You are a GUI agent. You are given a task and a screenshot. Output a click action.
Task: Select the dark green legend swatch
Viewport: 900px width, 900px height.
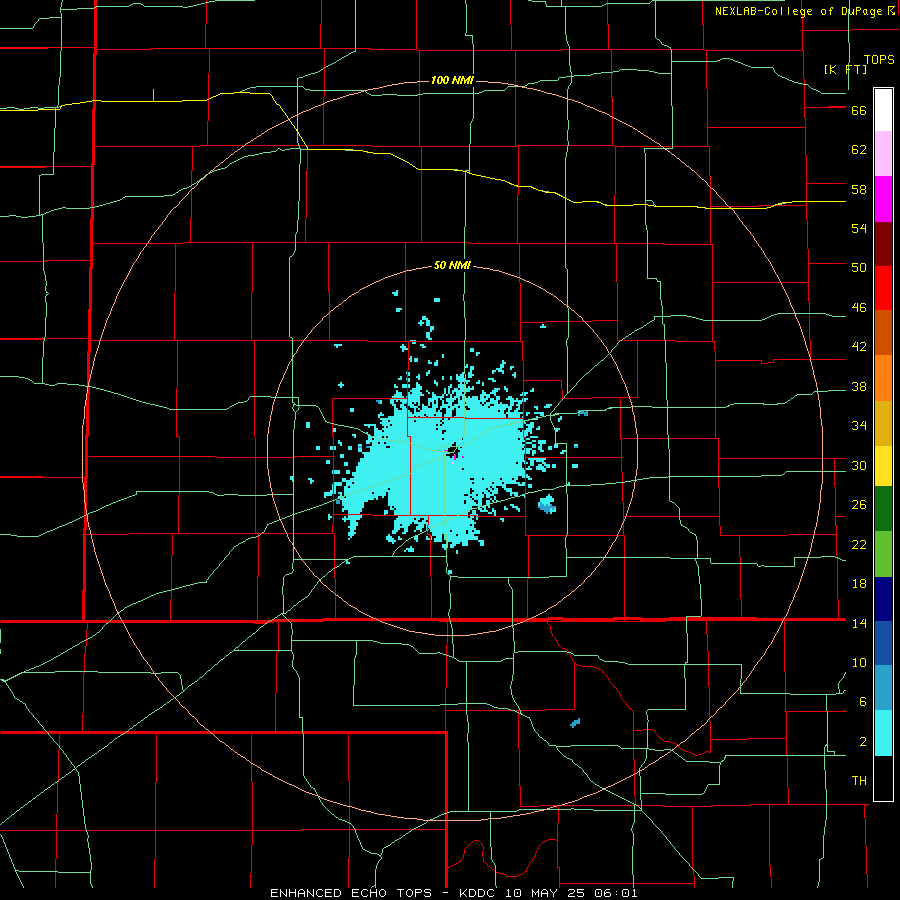pos(883,509)
